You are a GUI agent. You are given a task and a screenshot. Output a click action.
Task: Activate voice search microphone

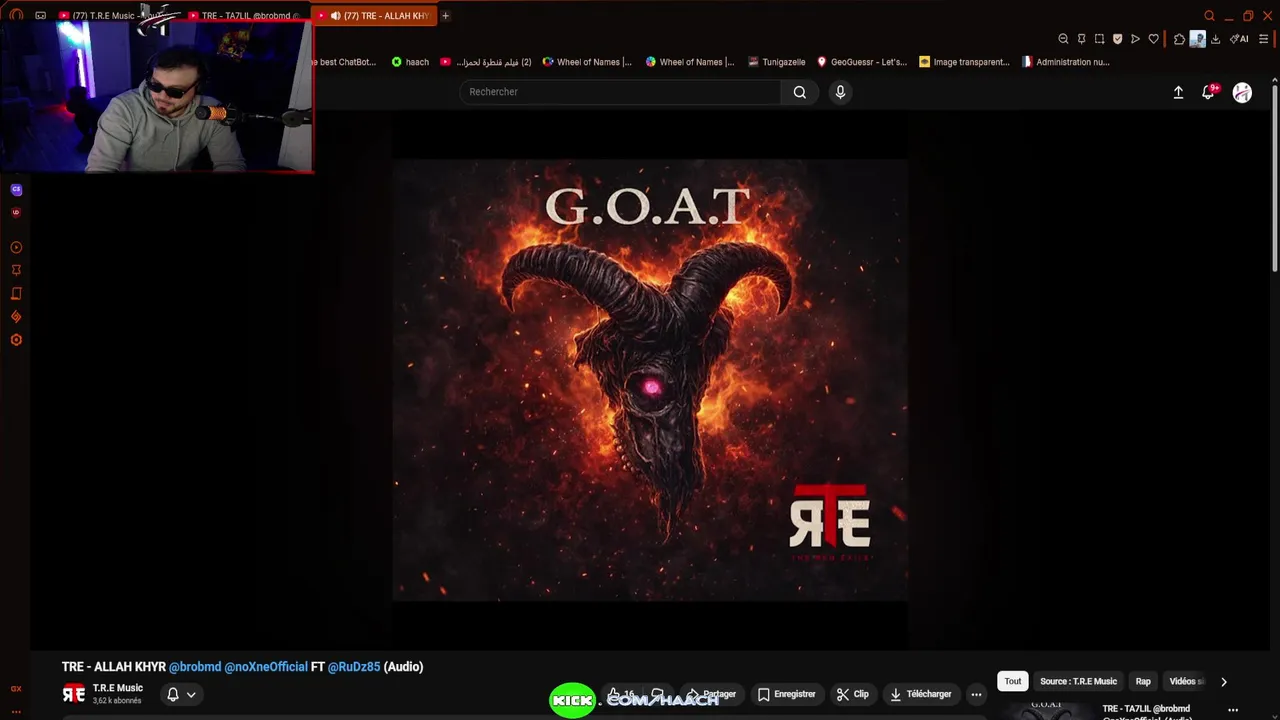840,92
